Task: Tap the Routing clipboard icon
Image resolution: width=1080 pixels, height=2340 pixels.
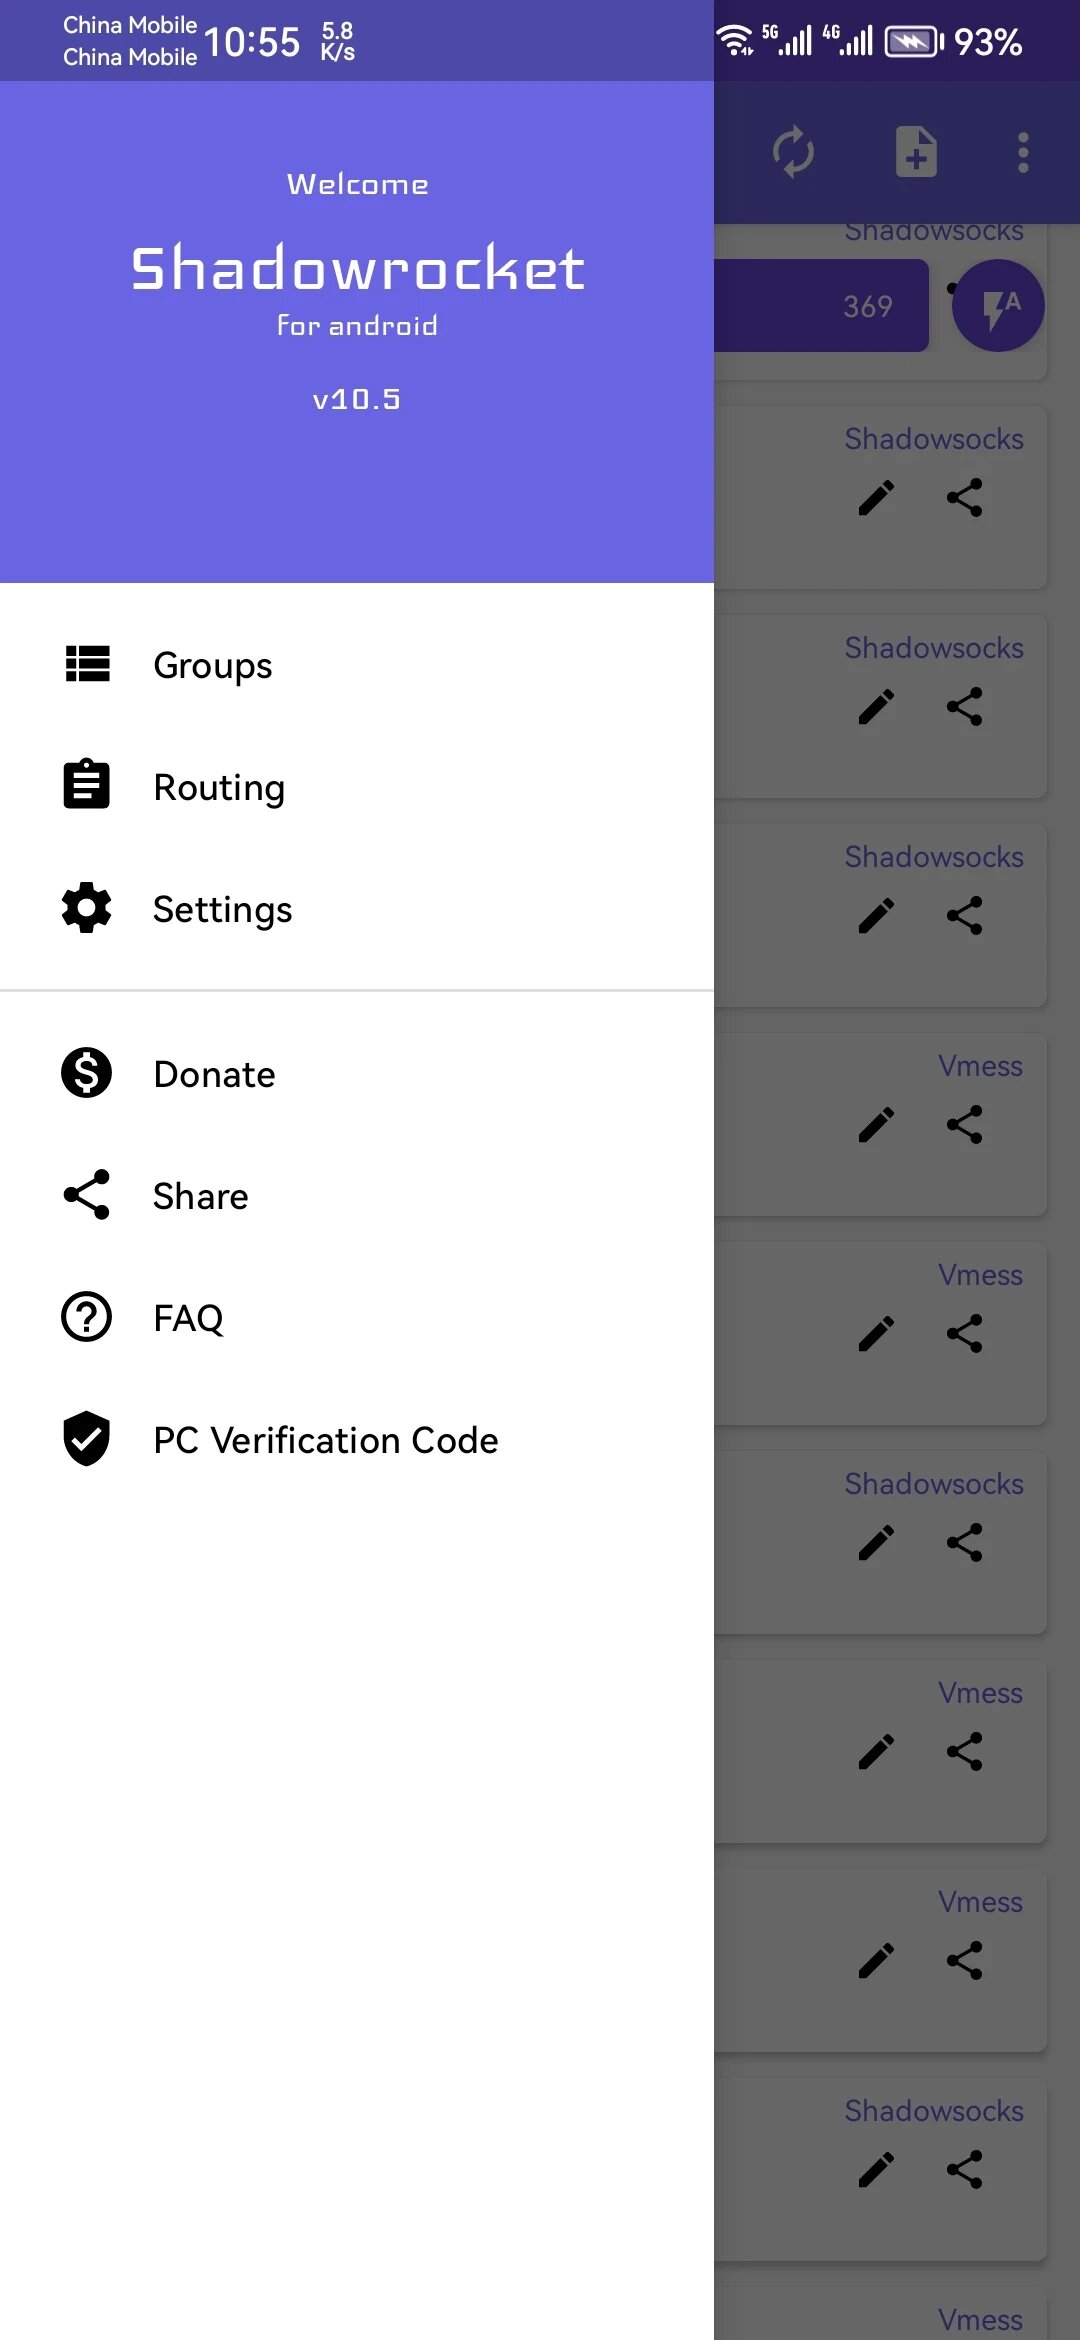Action: click(87, 785)
